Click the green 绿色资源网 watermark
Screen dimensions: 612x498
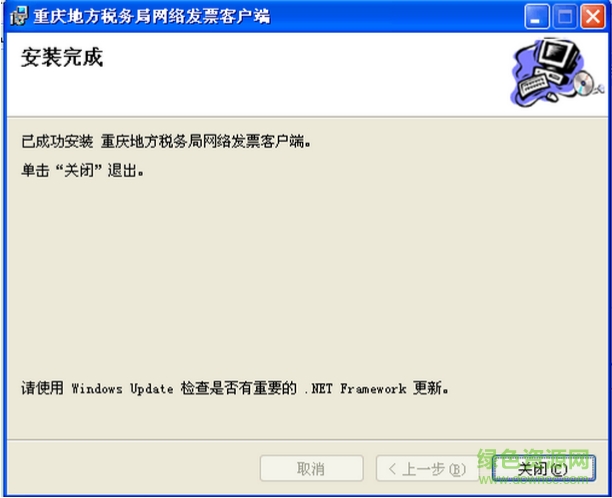coord(534,458)
